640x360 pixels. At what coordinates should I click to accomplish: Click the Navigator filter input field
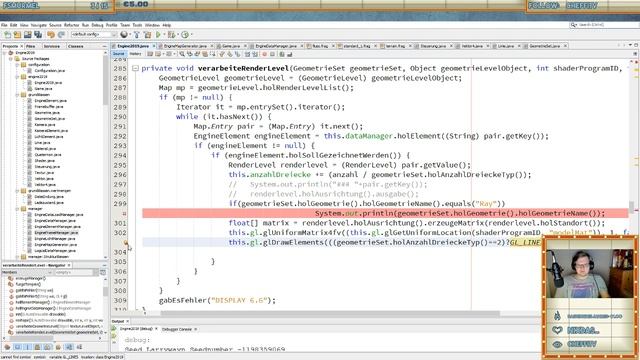pos(74,272)
